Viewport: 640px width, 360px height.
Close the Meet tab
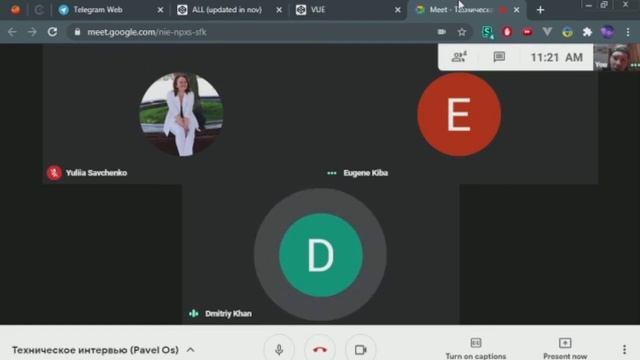[516, 10]
